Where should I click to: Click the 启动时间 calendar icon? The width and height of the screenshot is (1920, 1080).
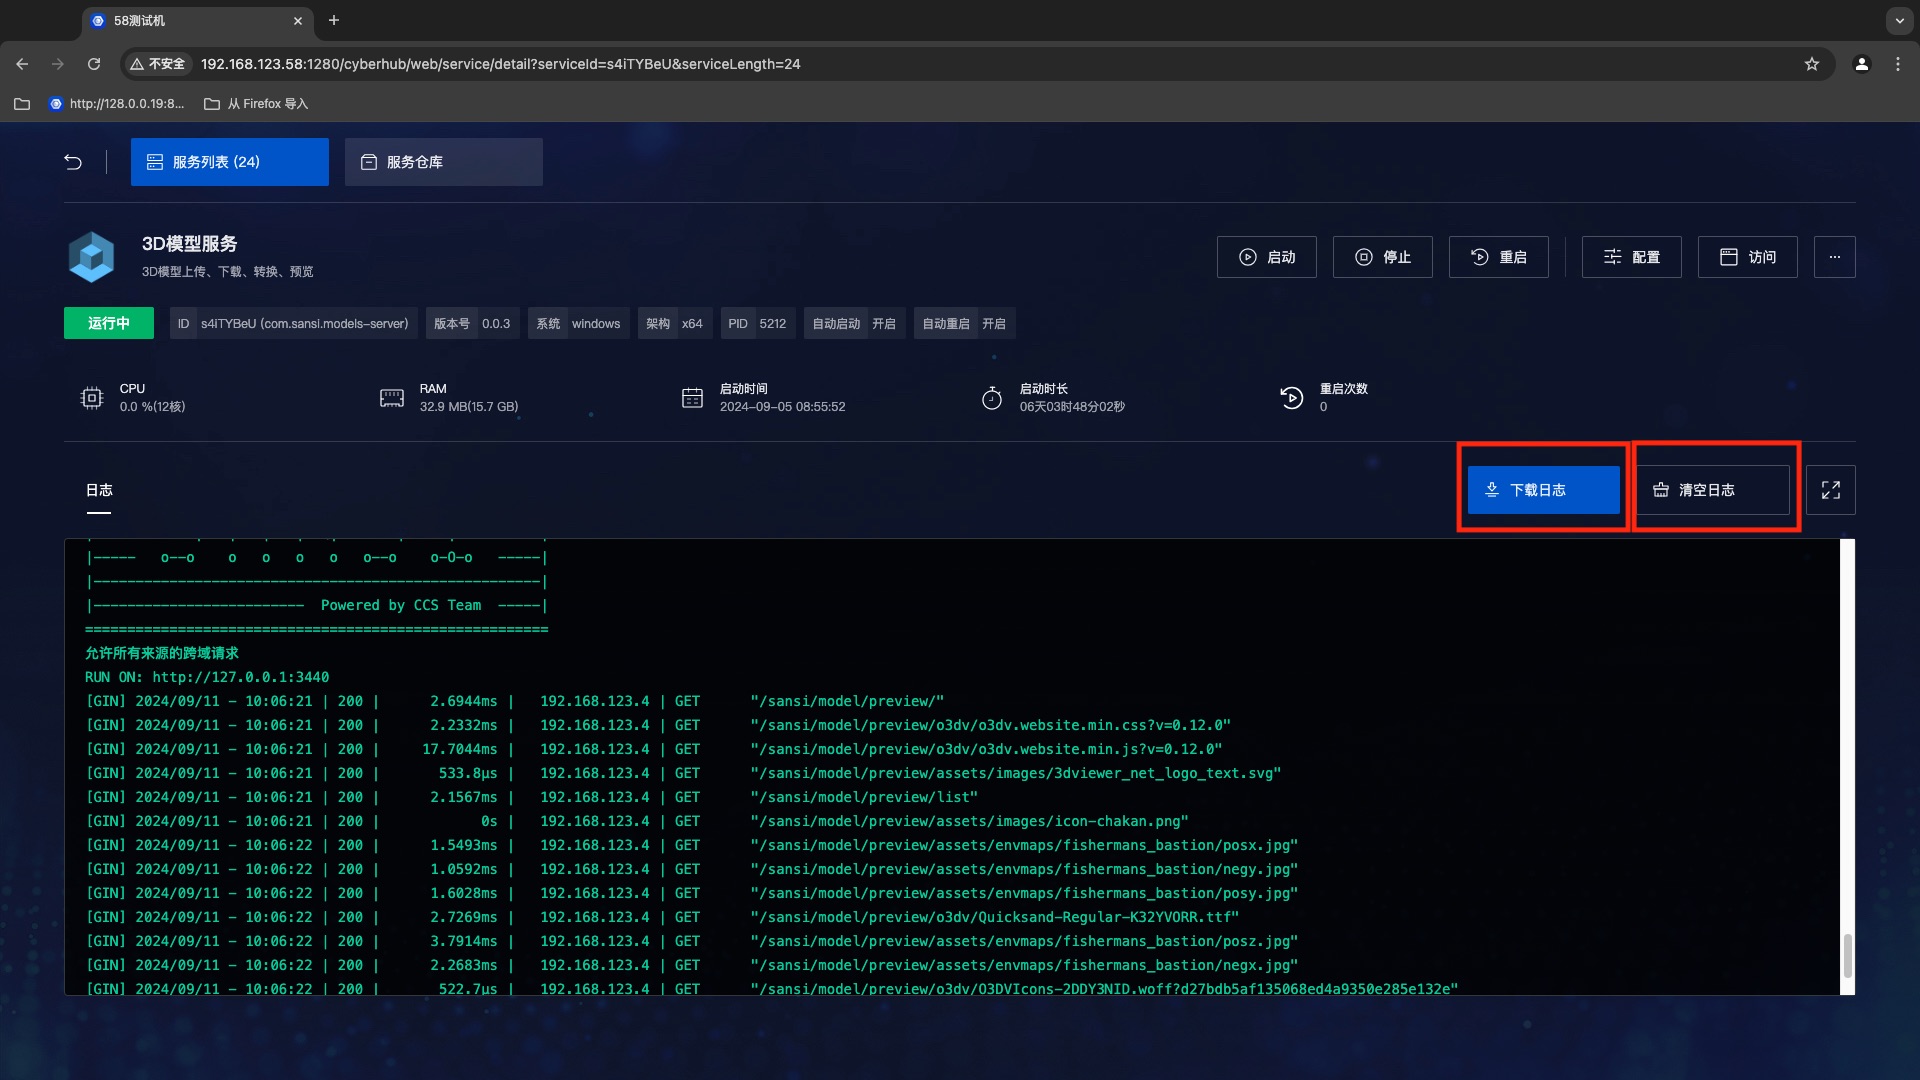pyautogui.click(x=692, y=398)
